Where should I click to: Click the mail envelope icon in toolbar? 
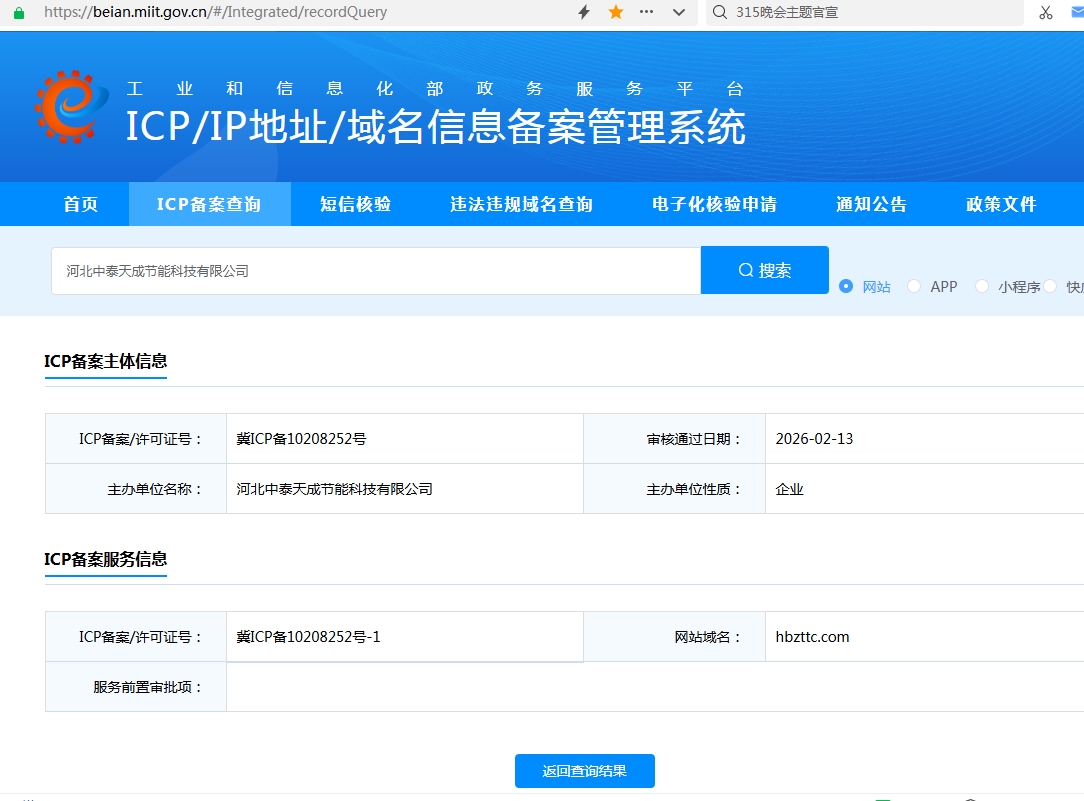point(1077,12)
